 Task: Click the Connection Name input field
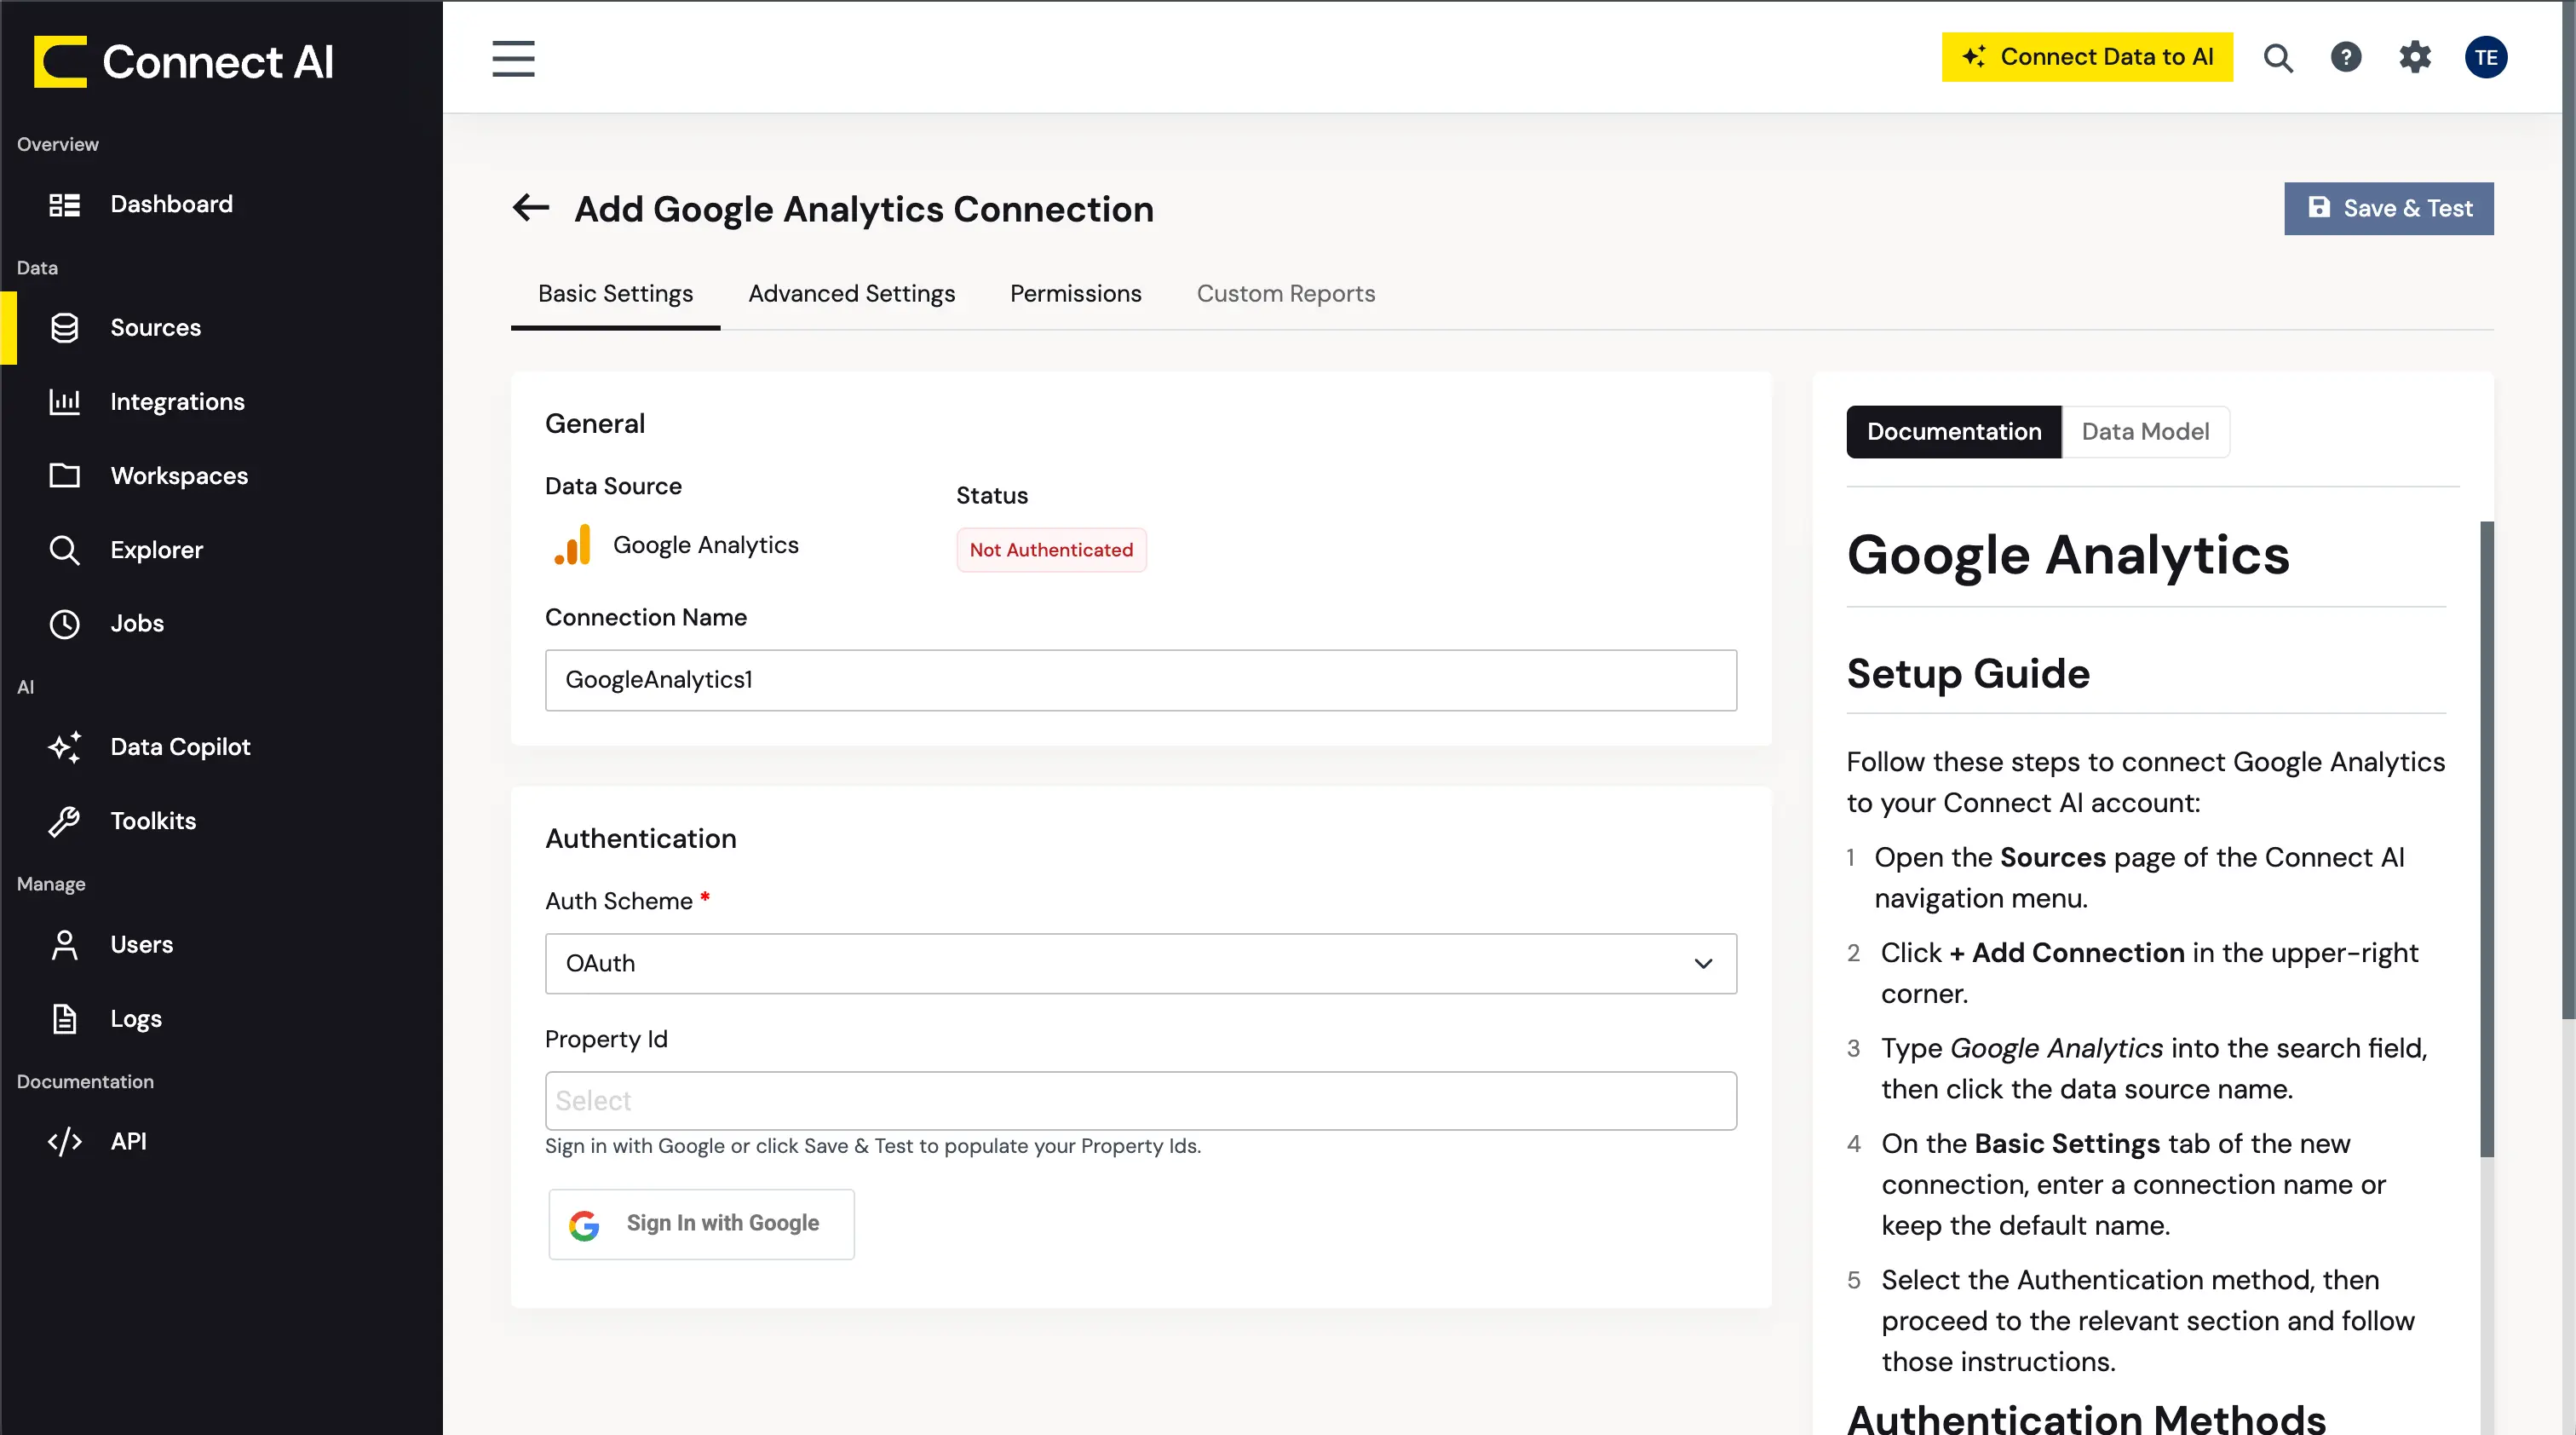point(1141,681)
